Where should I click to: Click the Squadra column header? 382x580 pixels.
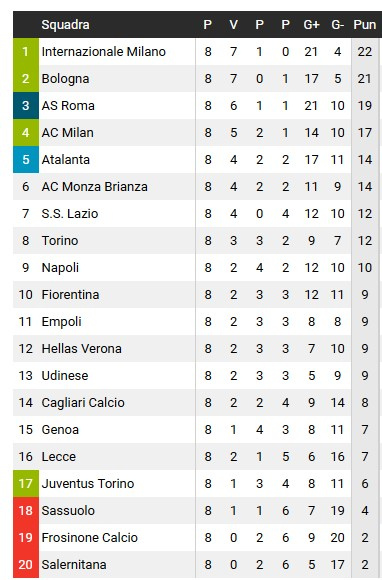(65, 25)
